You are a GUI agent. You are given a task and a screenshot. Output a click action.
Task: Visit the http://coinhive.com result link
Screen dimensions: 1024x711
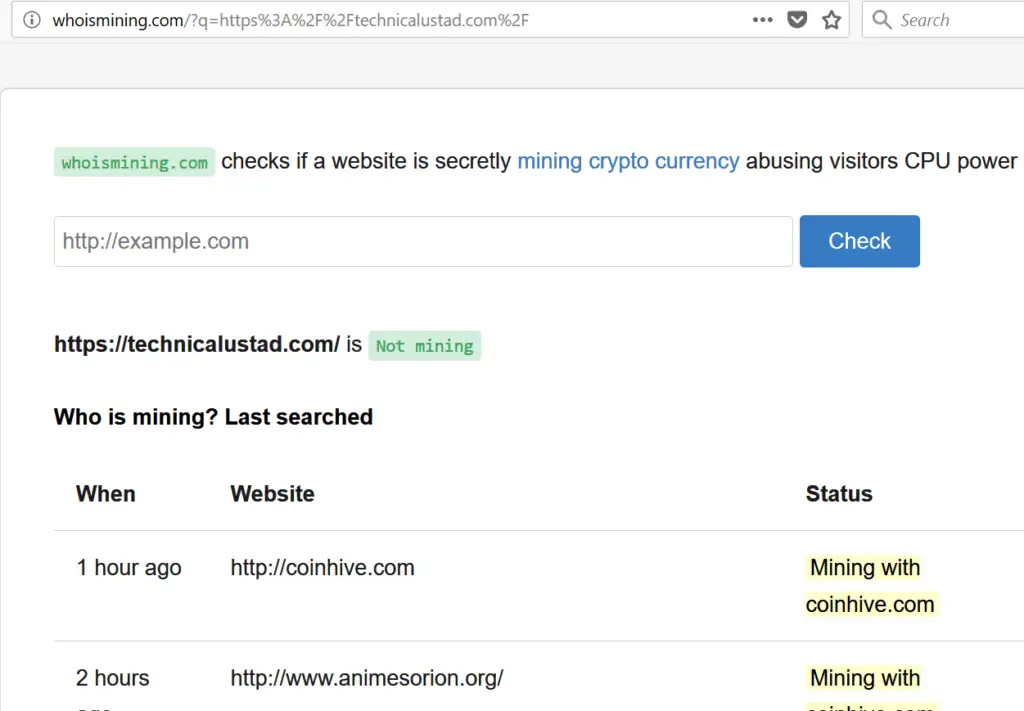pos(322,567)
